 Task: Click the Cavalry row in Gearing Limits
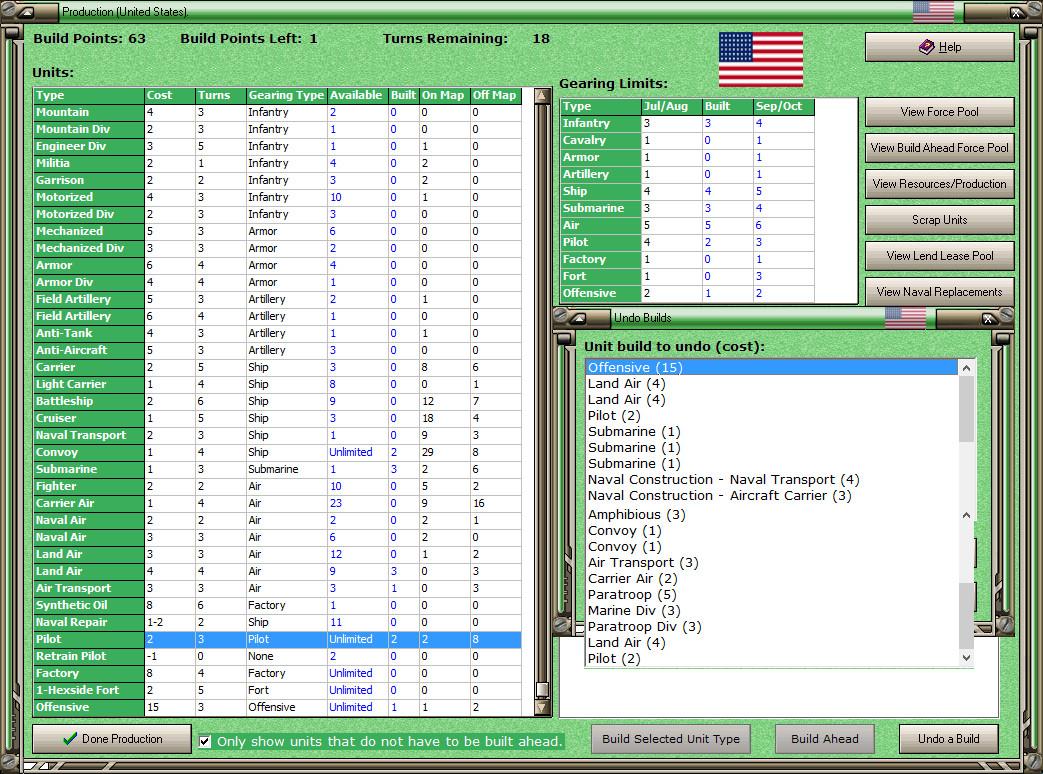tap(688, 140)
